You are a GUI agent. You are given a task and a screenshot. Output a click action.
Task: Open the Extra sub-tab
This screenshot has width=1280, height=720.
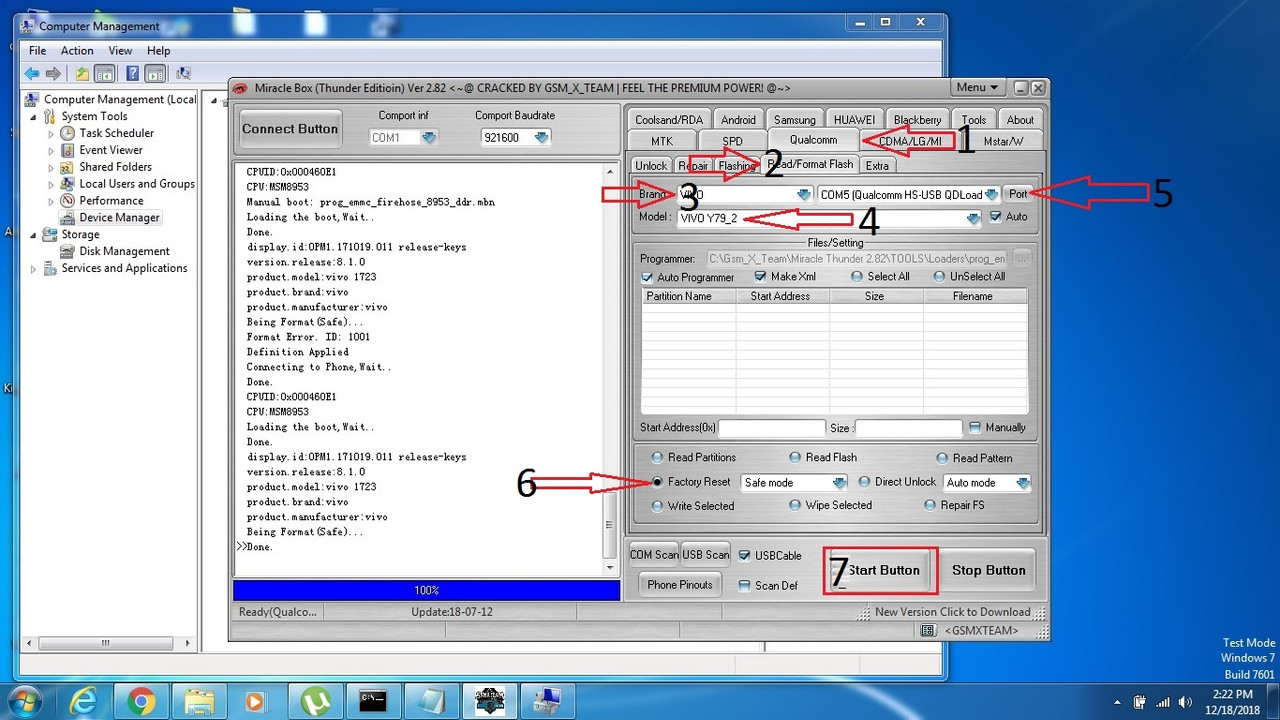877,166
